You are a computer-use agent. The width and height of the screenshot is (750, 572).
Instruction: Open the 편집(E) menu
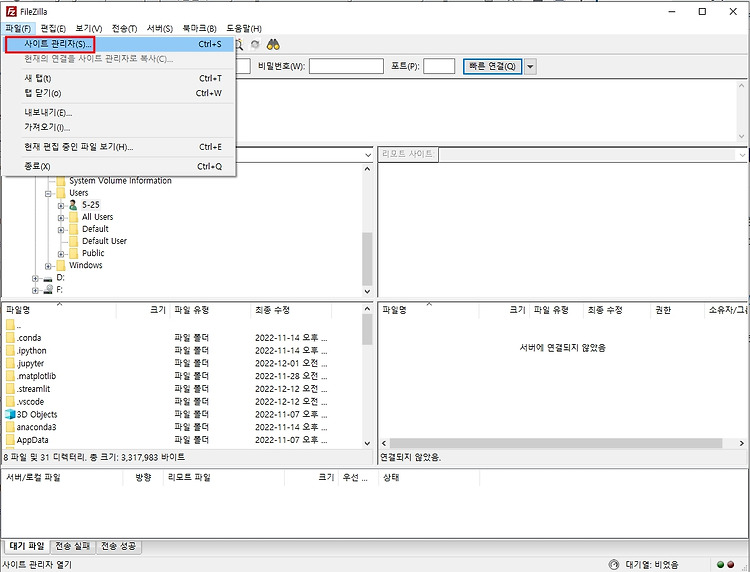coord(53,29)
